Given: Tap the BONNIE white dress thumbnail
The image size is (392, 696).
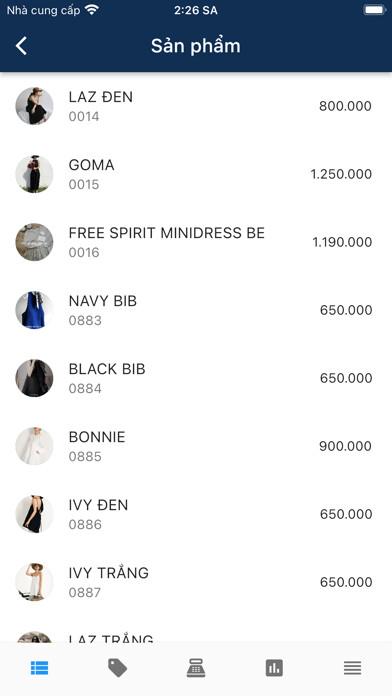Looking at the screenshot, I should coord(34,446).
